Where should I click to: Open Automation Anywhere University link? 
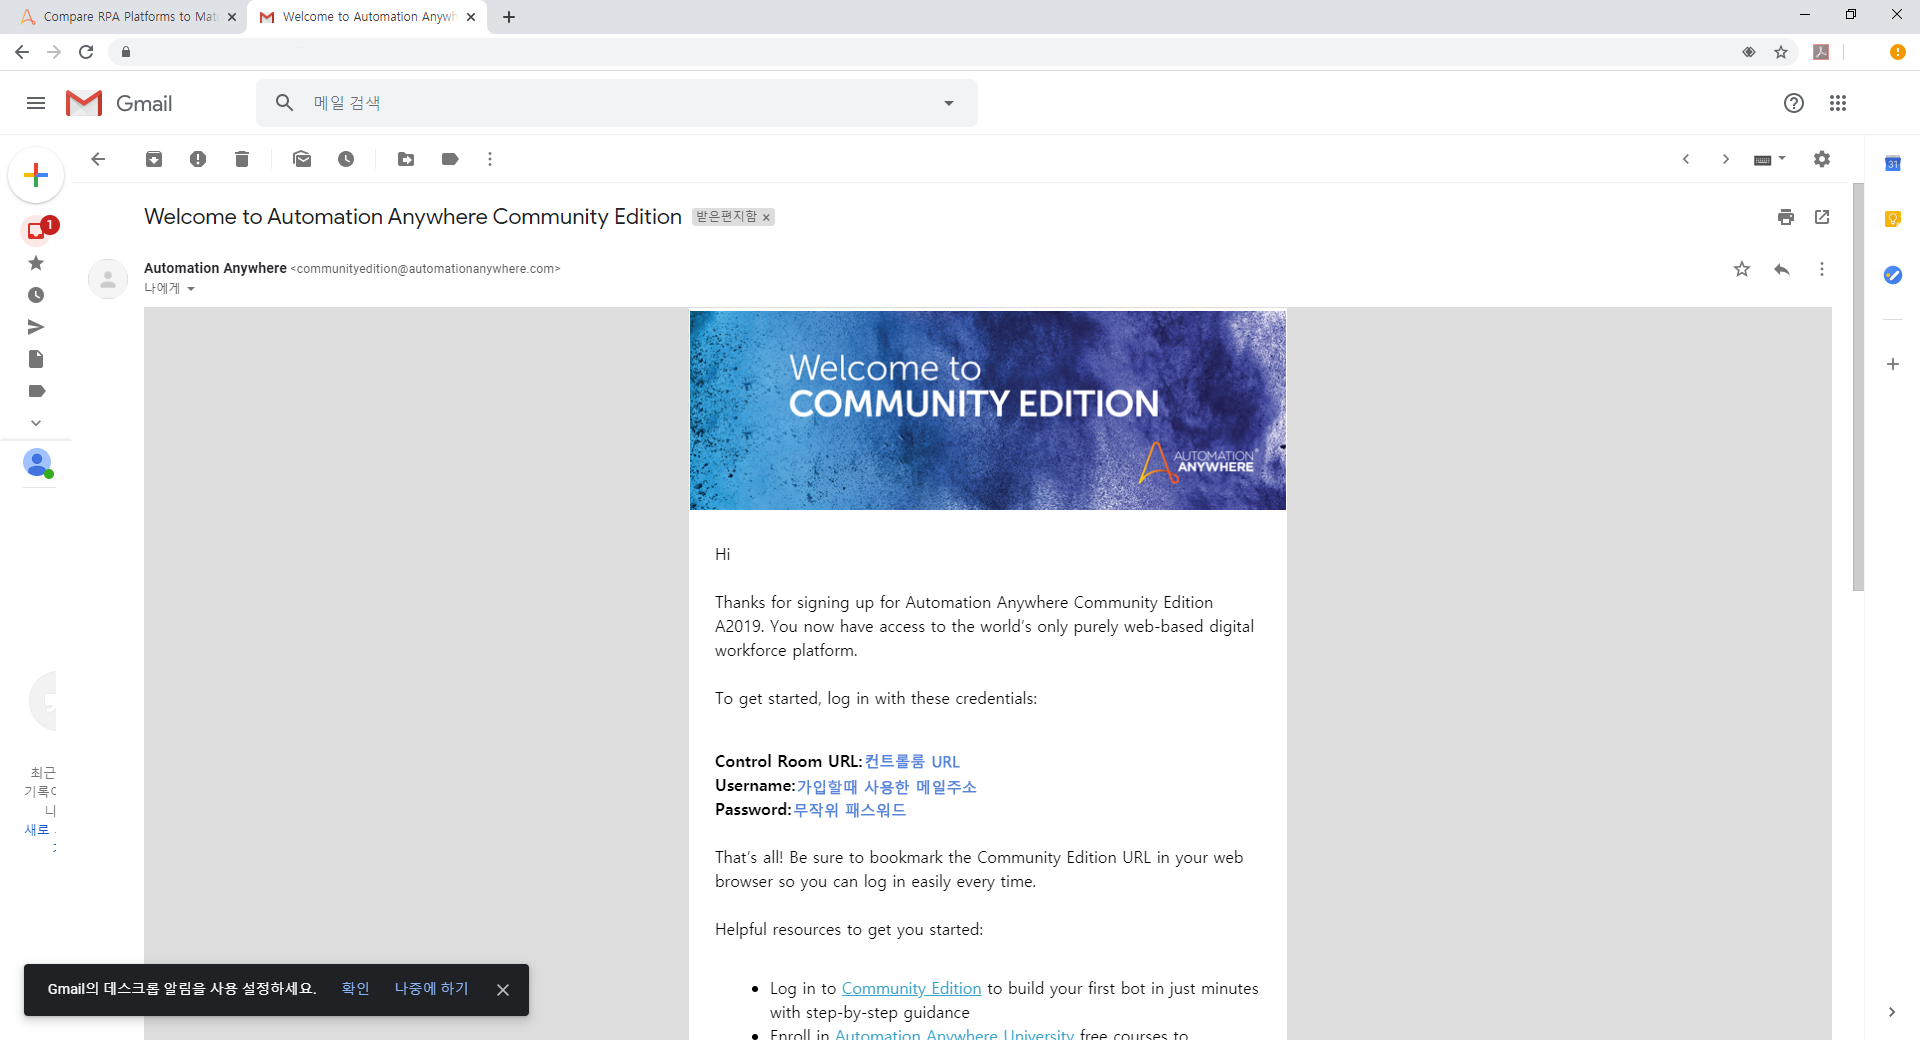[x=954, y=1034]
